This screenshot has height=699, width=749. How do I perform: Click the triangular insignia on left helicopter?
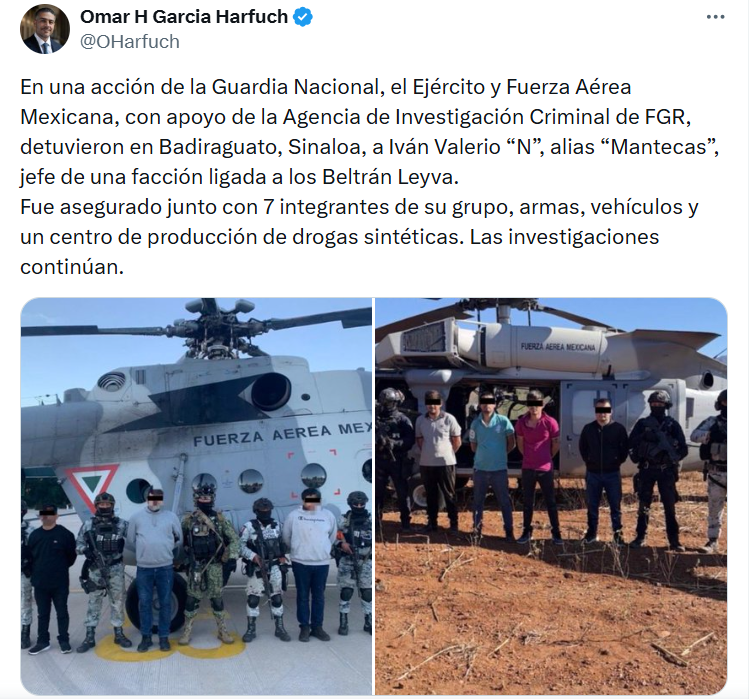[91, 486]
